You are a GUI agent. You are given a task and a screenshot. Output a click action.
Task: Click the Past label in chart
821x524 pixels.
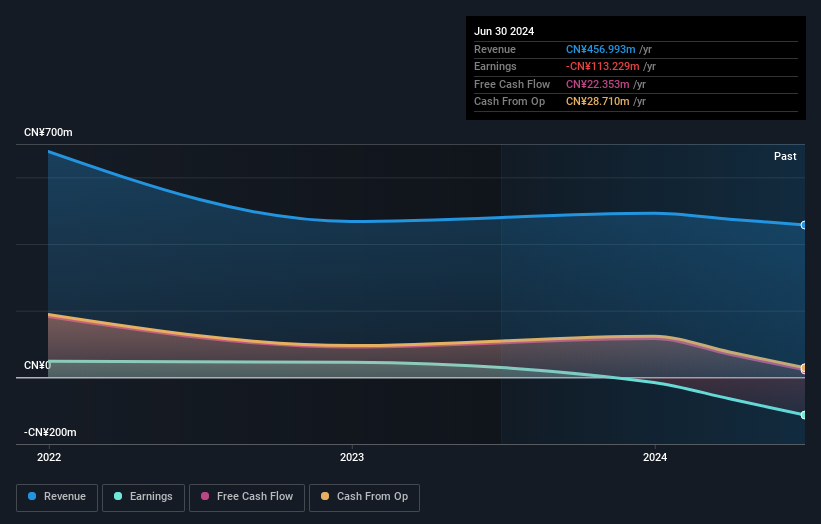click(785, 156)
